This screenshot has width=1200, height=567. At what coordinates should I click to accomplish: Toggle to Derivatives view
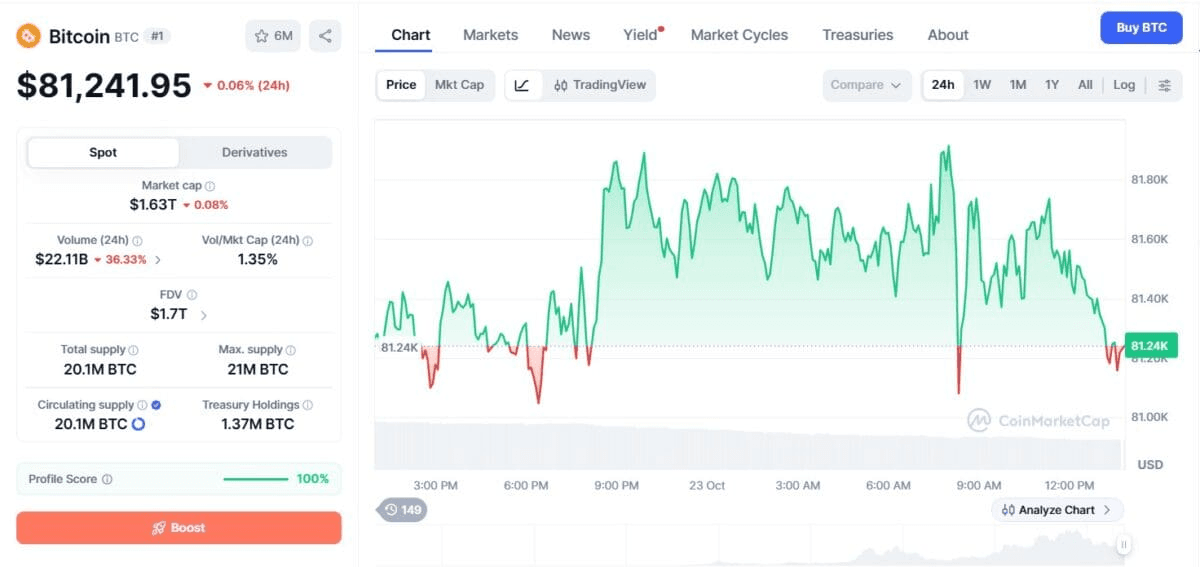pos(255,153)
